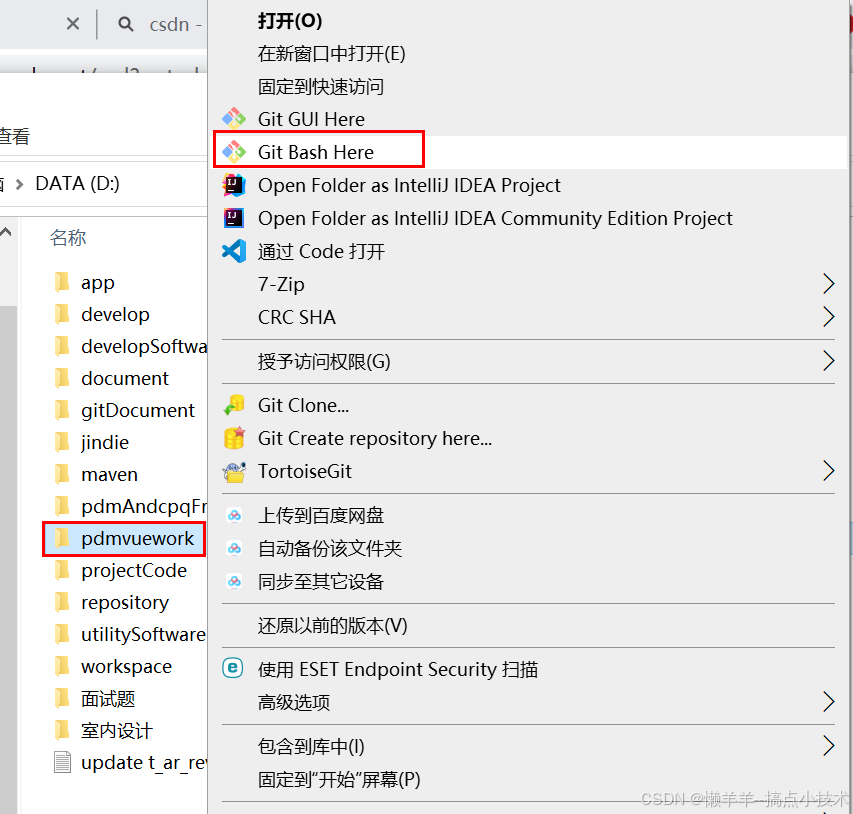Click the jindie folder icon

(62, 442)
